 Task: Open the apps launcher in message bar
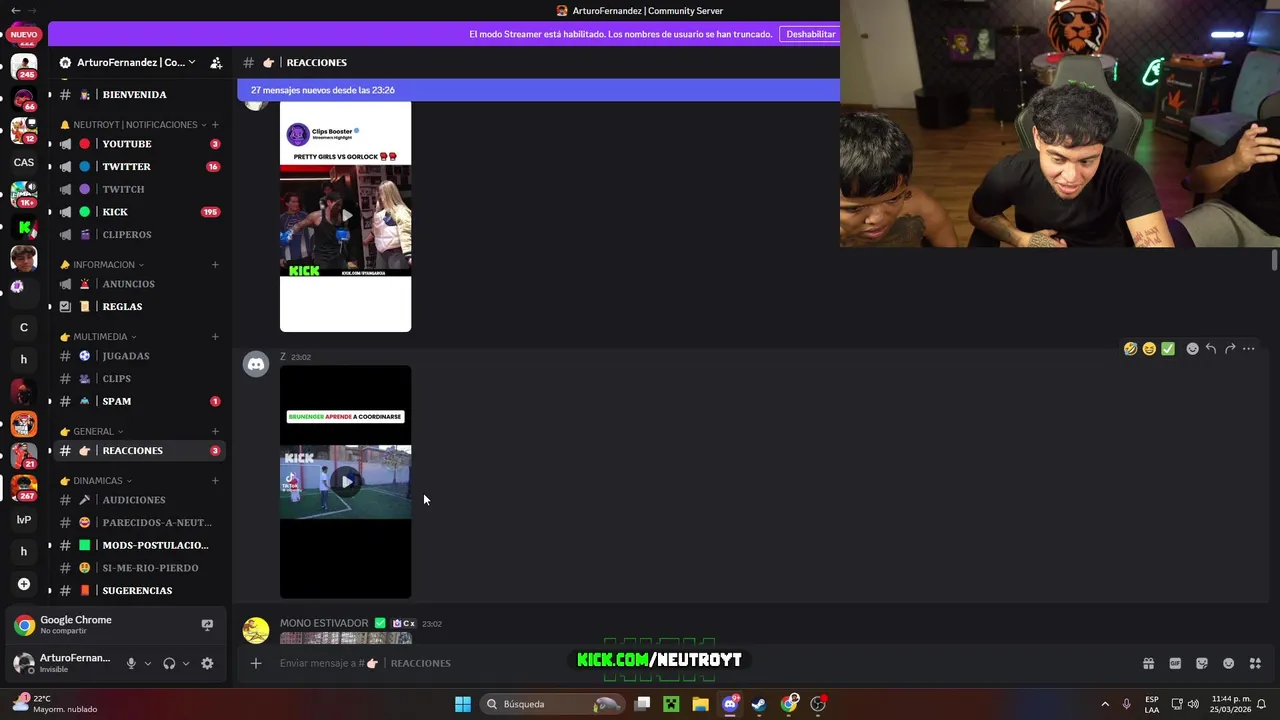click(1256, 663)
